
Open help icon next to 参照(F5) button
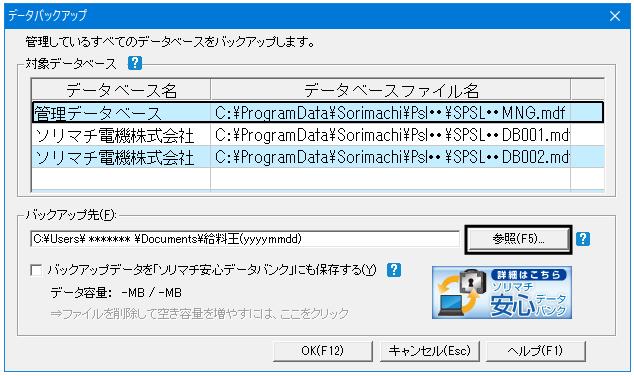583,239
